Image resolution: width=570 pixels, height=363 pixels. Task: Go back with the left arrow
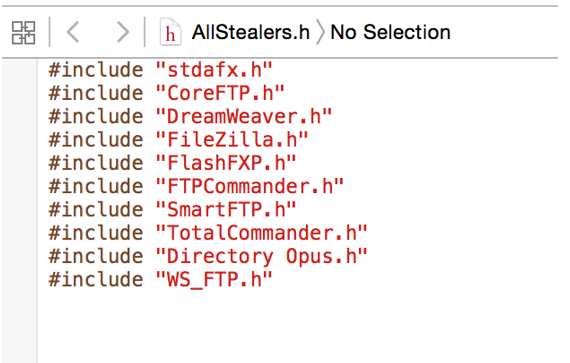pos(73,32)
